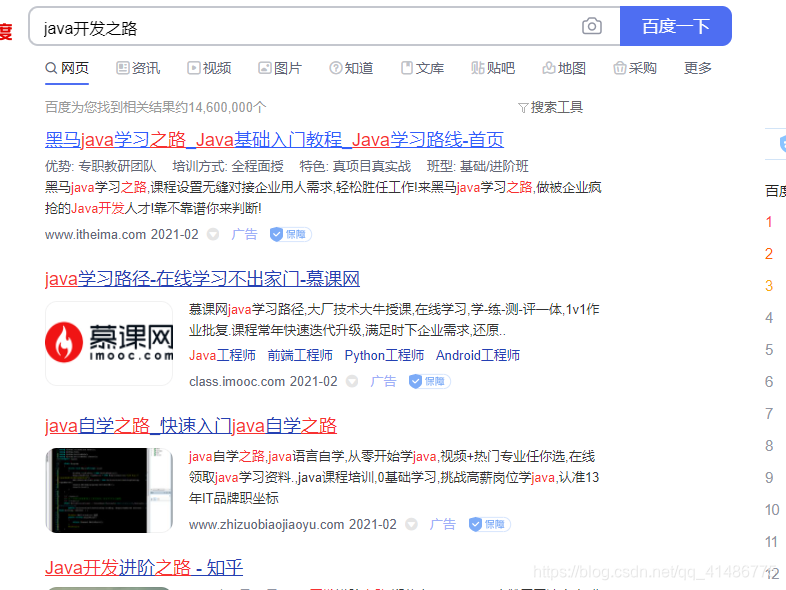This screenshot has height=590, width=786.
Task: Click hot-list rank number 1
Action: point(769,222)
